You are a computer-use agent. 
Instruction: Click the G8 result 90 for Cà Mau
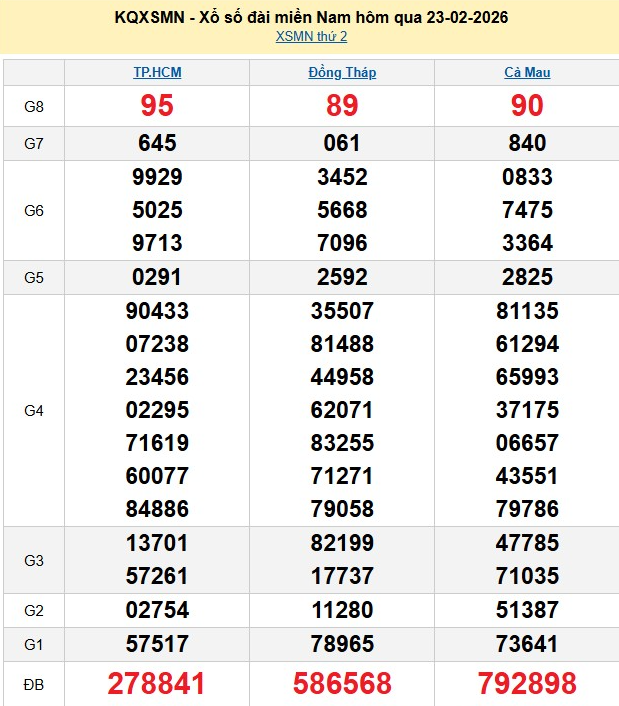click(527, 106)
